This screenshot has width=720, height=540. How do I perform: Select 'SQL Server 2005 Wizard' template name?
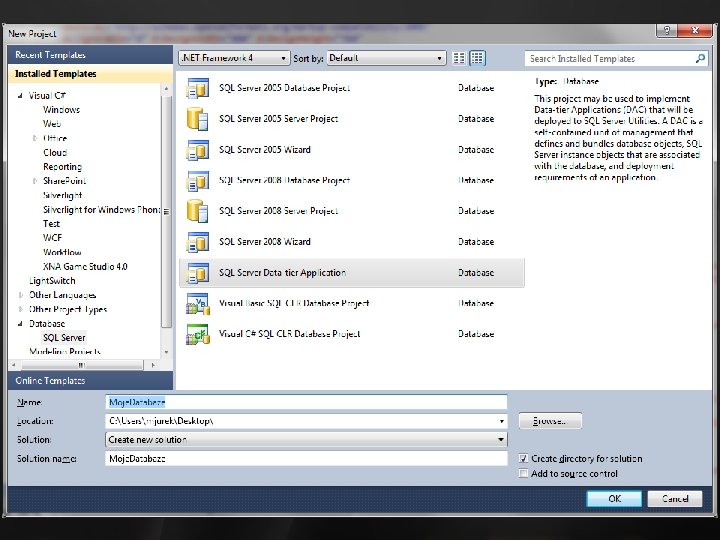264,149
